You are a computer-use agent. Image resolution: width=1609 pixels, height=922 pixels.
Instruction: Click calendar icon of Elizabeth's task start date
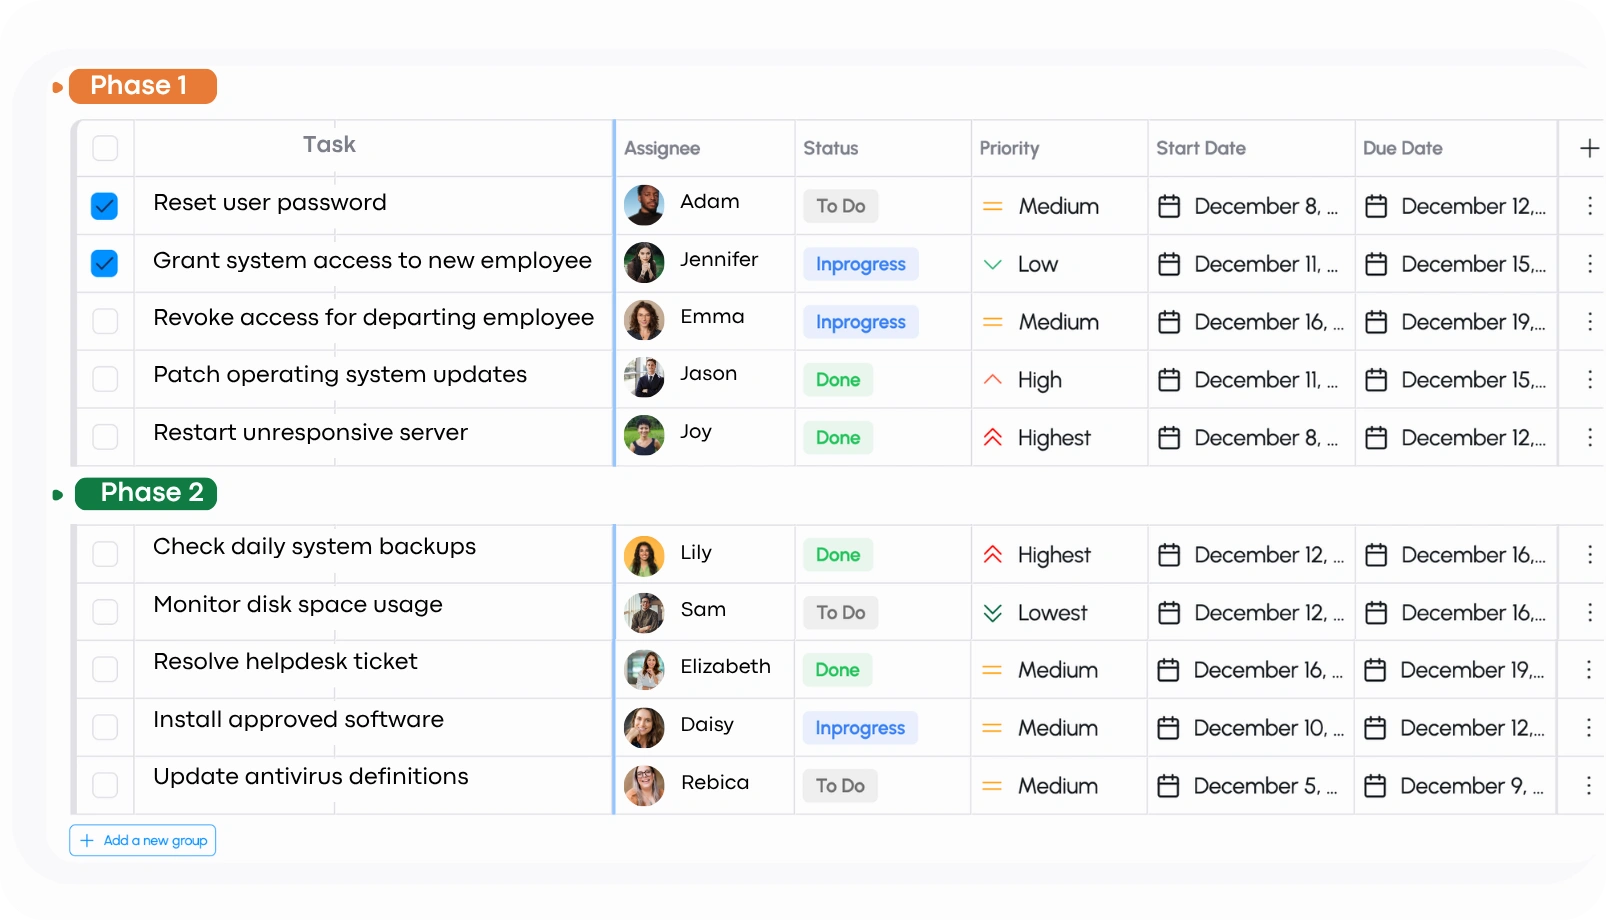pyautogui.click(x=1168, y=670)
